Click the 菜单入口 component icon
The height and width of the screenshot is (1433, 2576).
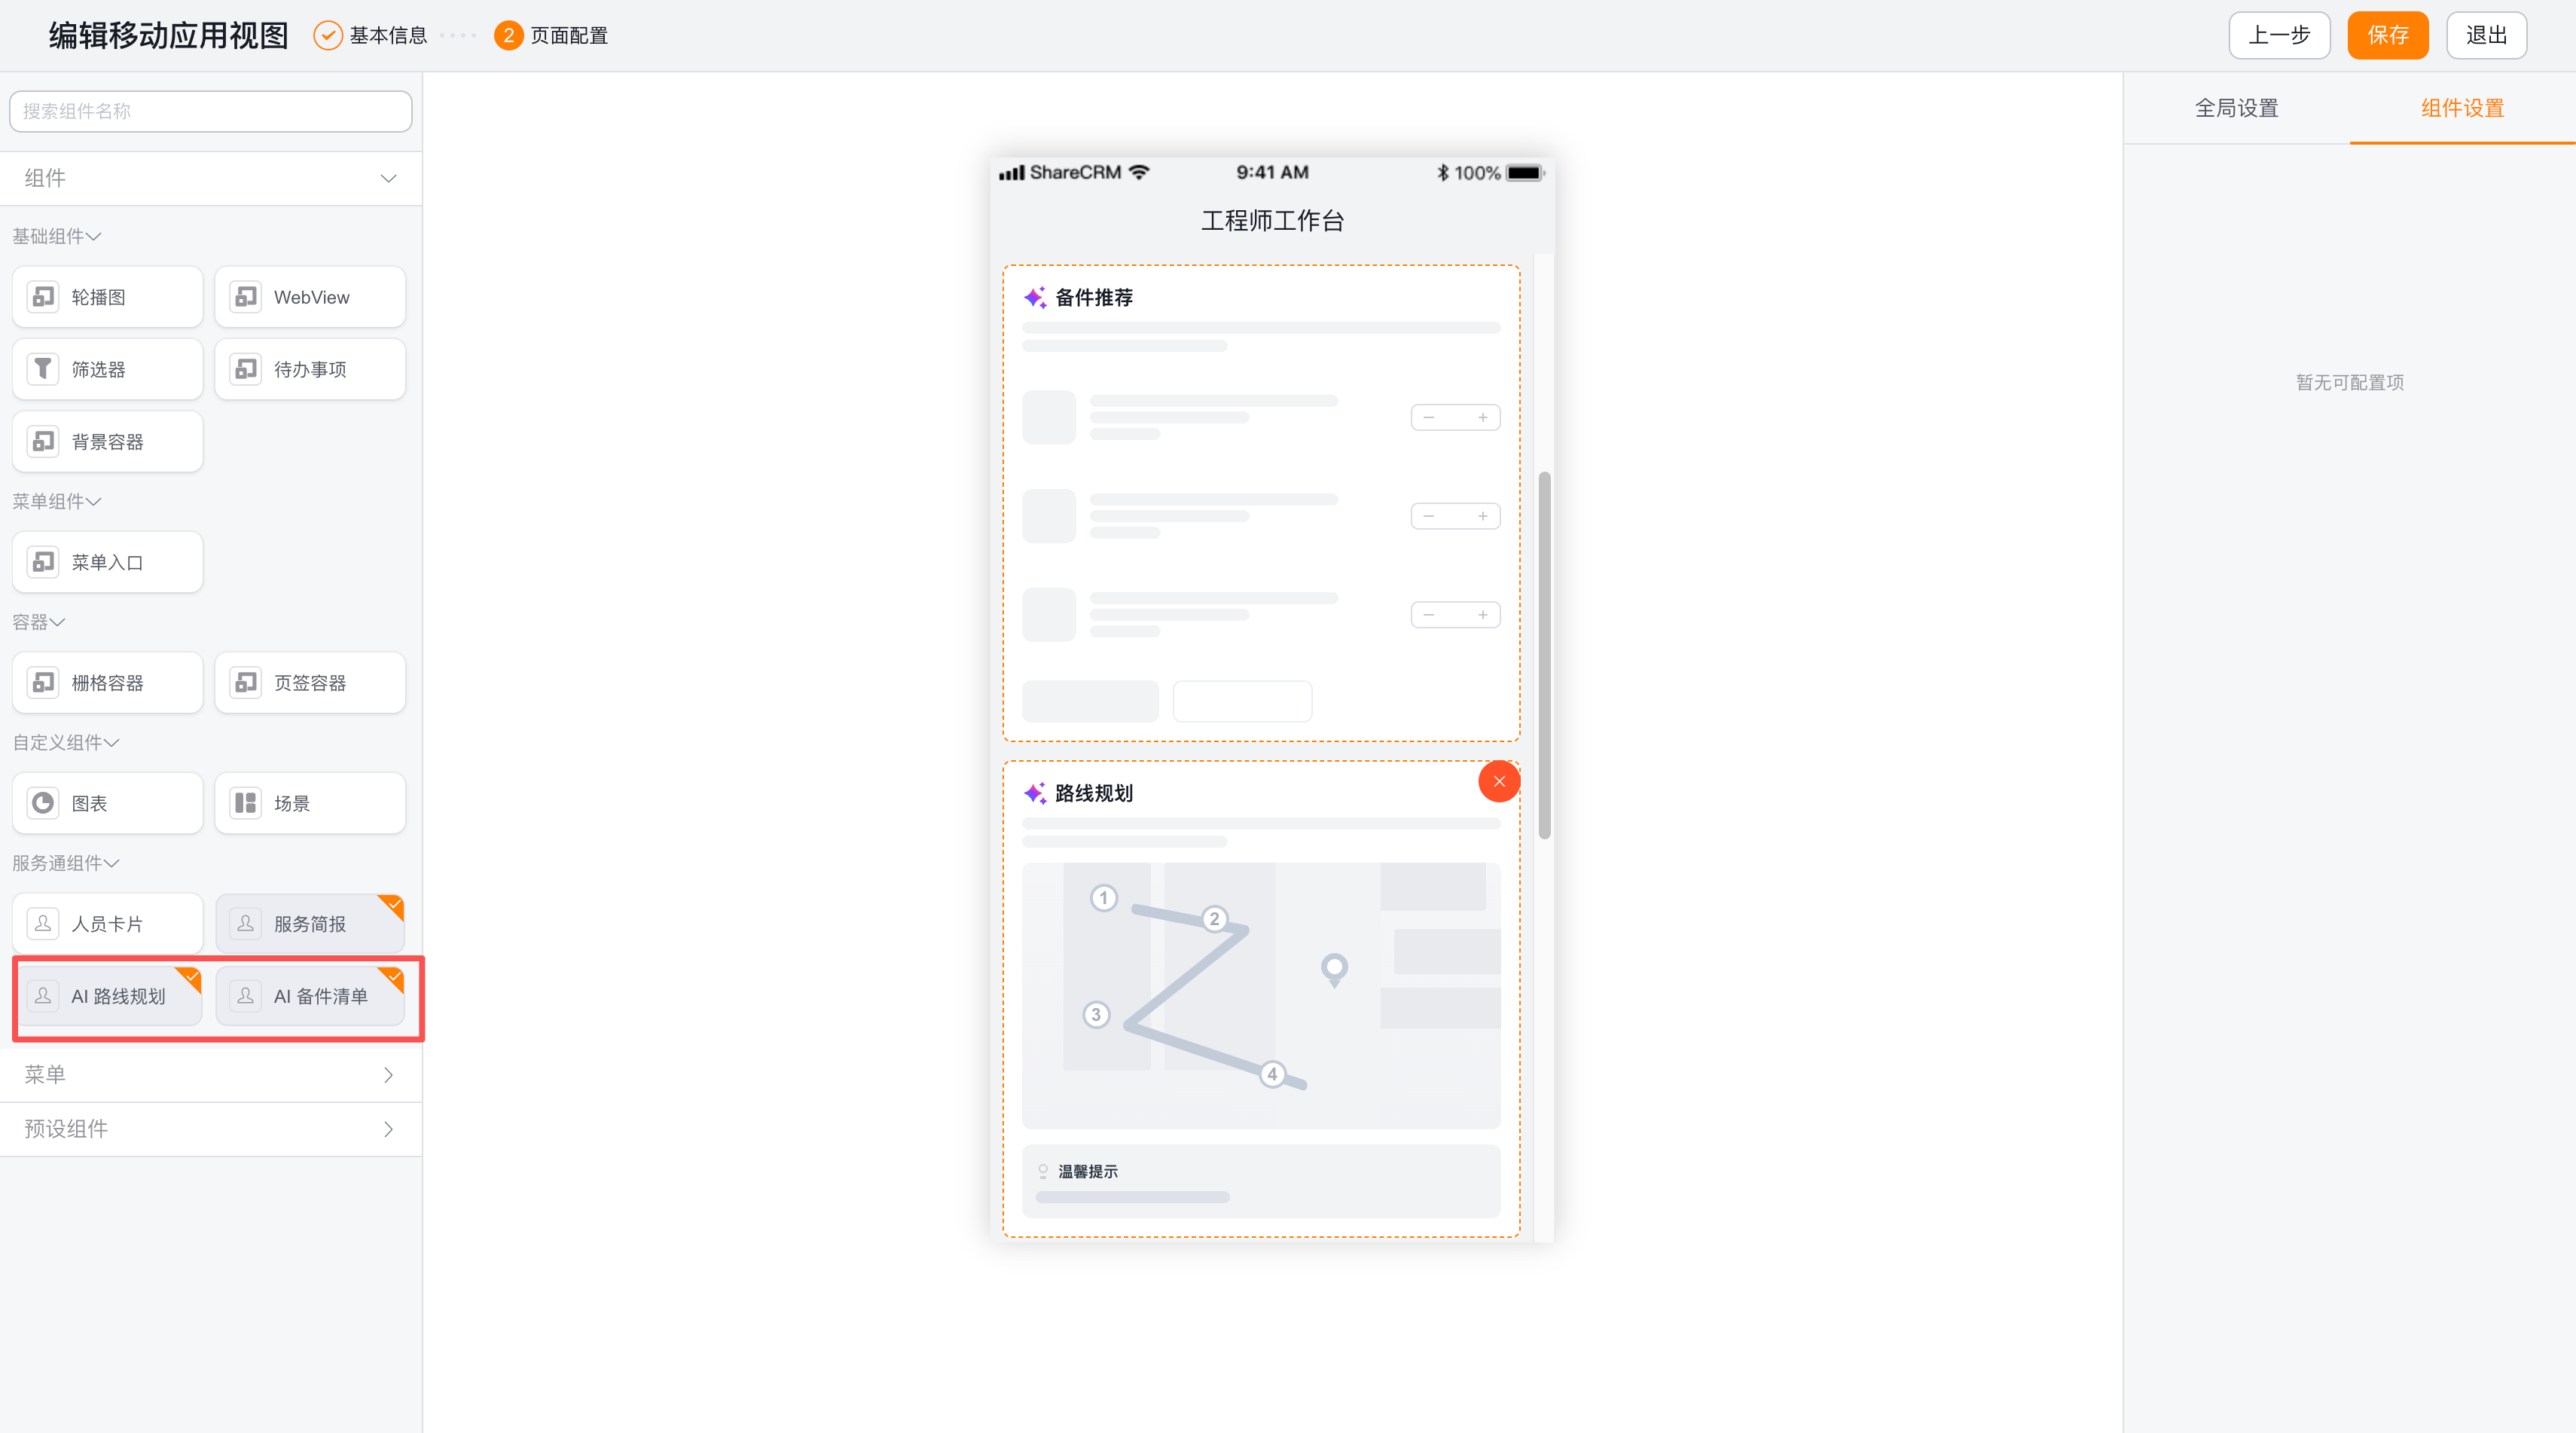pos(43,562)
